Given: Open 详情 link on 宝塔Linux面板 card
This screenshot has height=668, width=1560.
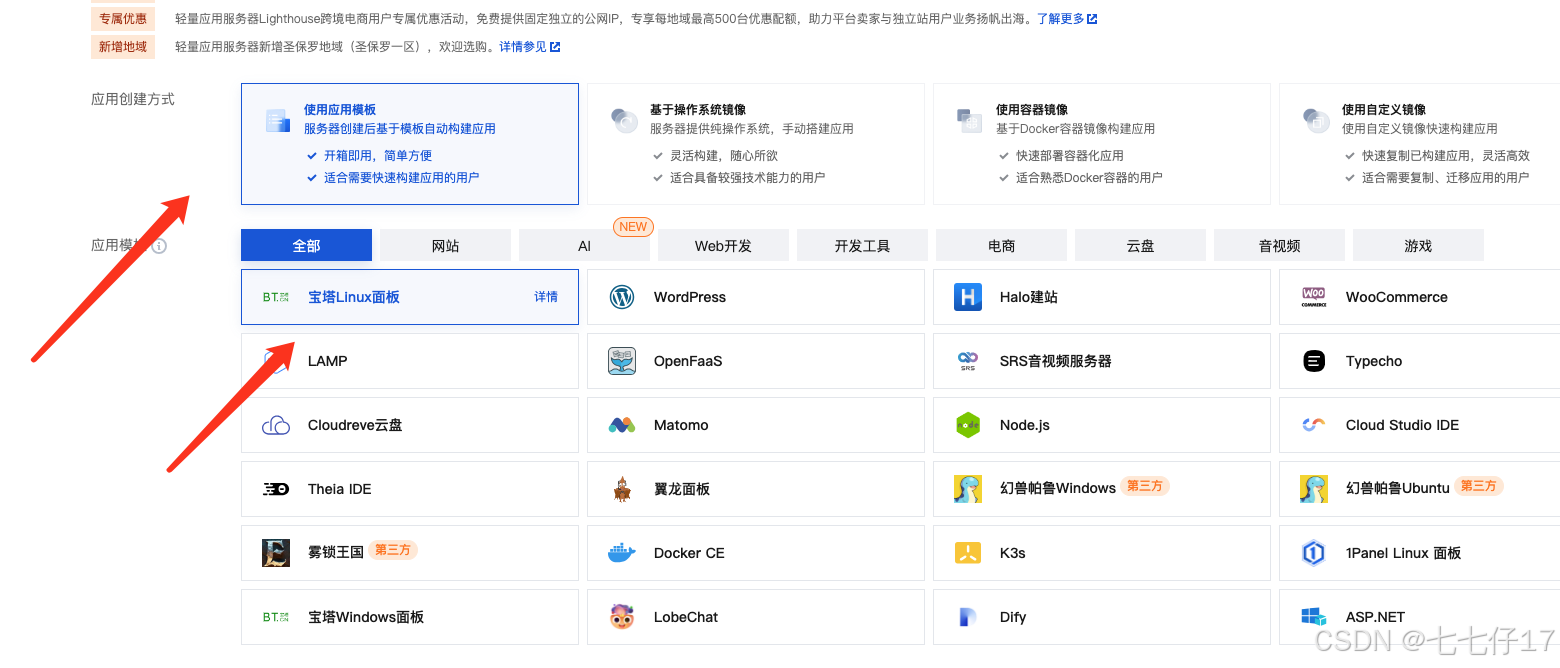Looking at the screenshot, I should click(546, 297).
